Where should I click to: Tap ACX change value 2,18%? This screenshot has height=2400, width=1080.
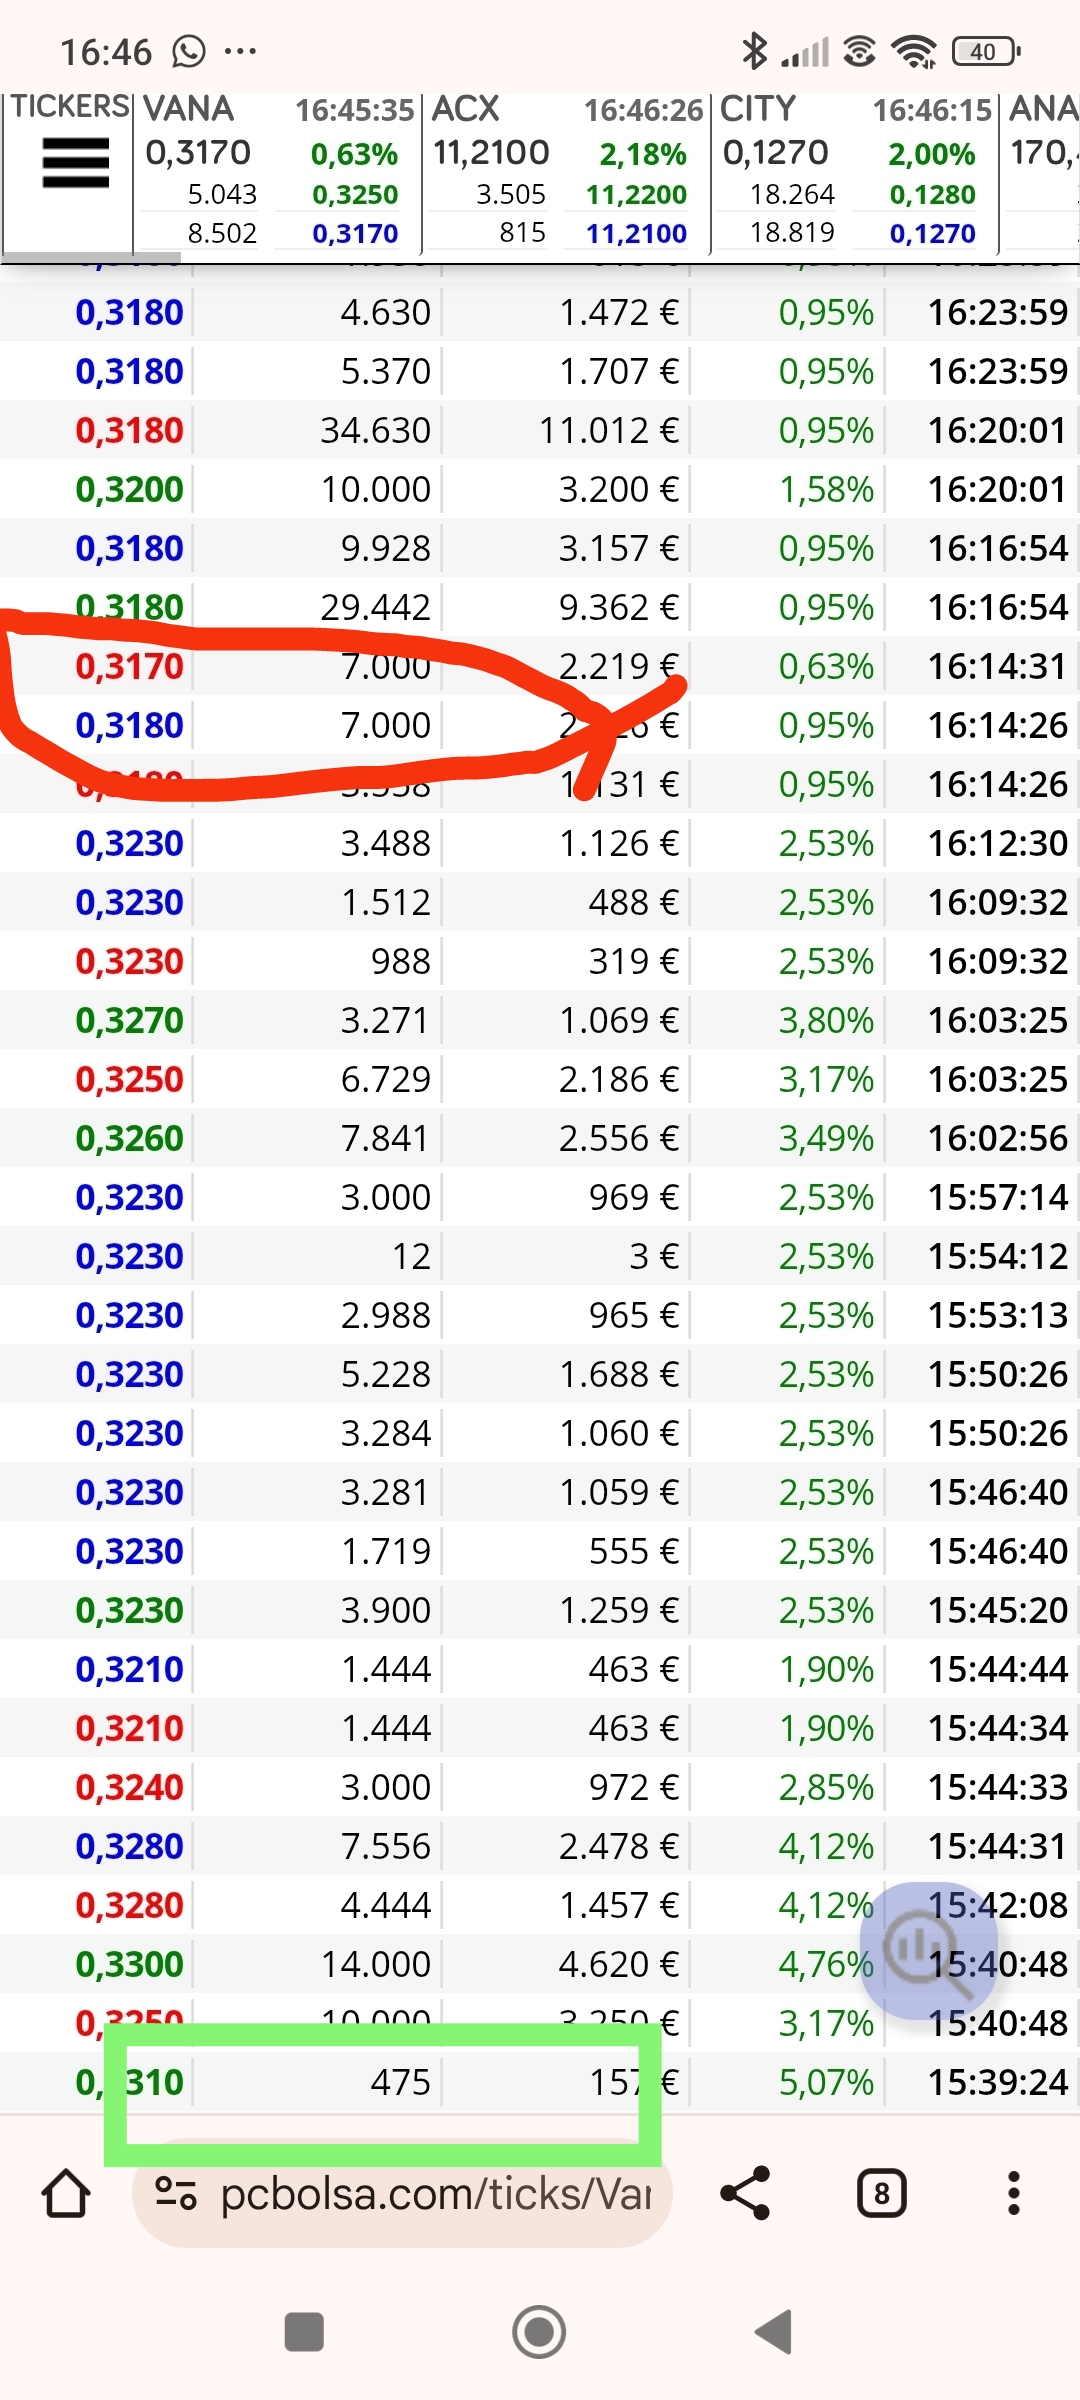643,154
